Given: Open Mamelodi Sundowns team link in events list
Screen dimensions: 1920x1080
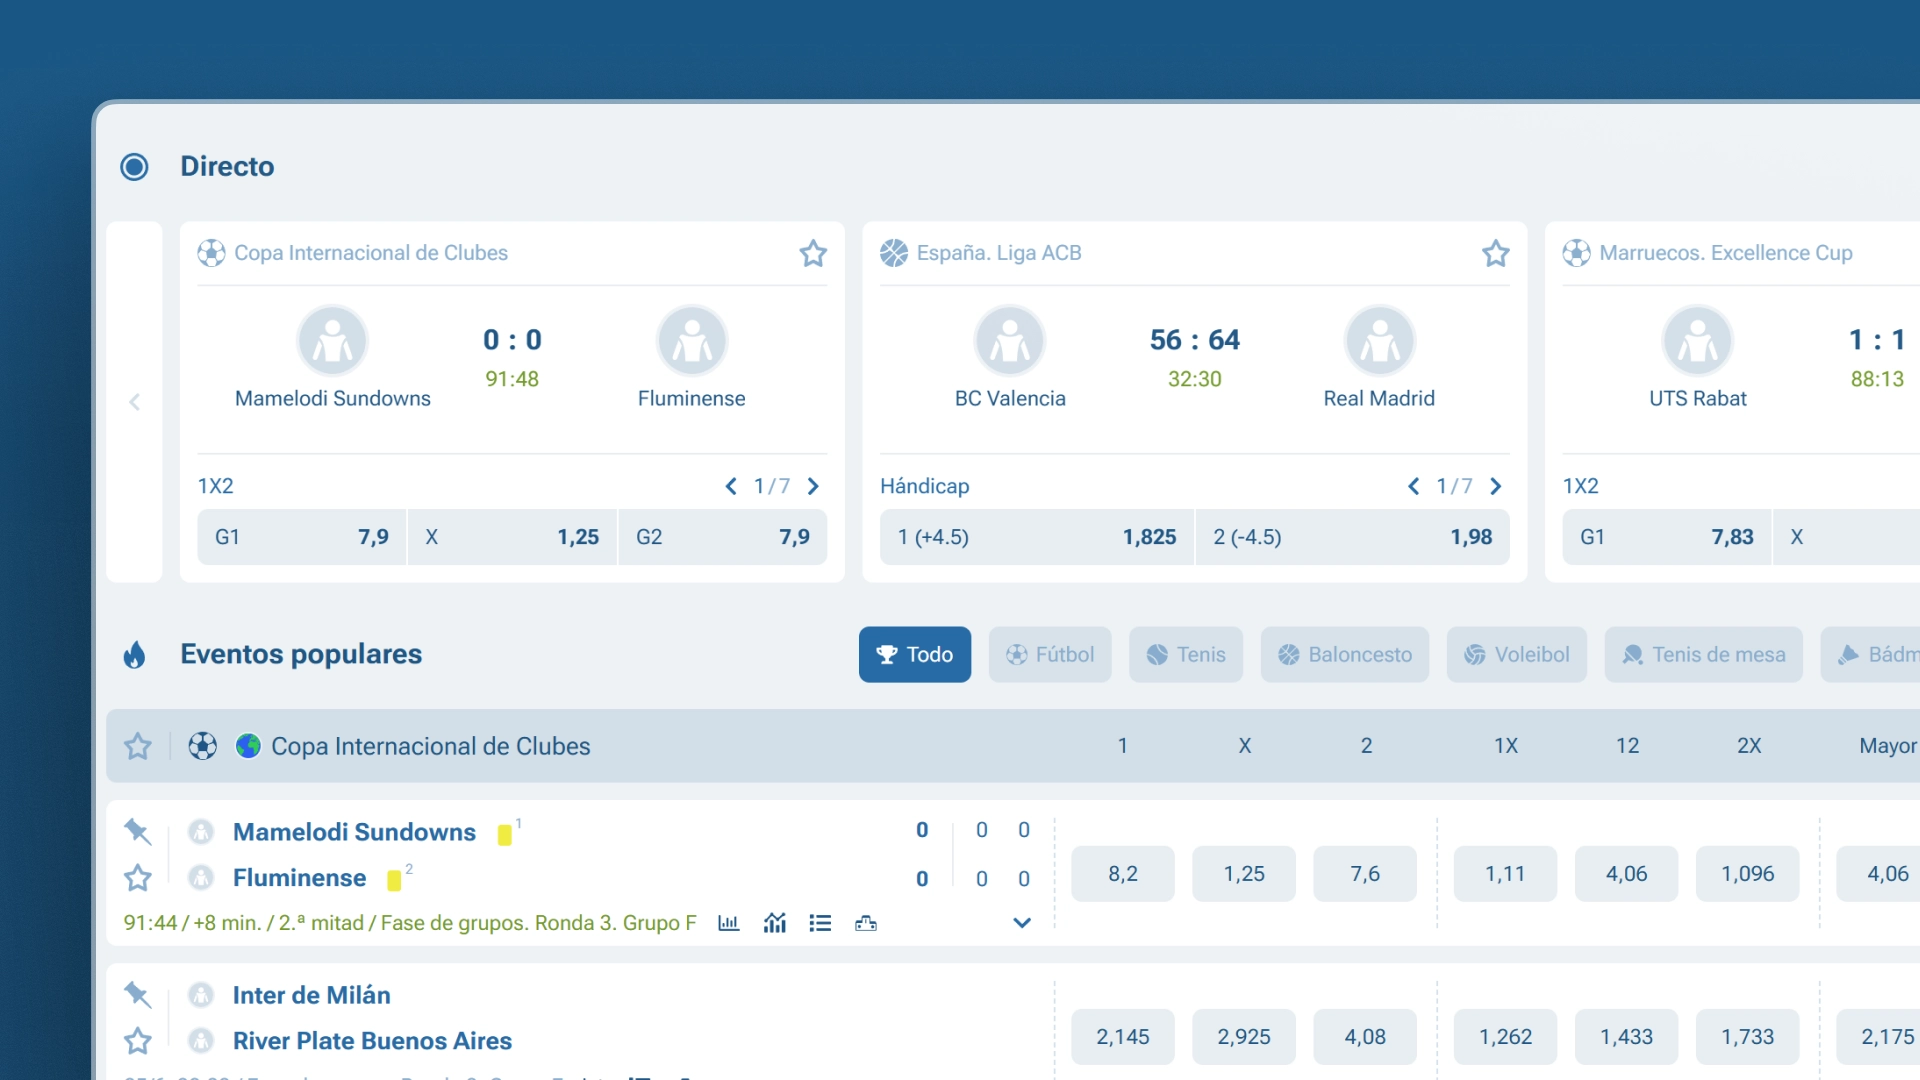Looking at the screenshot, I should coord(354,832).
